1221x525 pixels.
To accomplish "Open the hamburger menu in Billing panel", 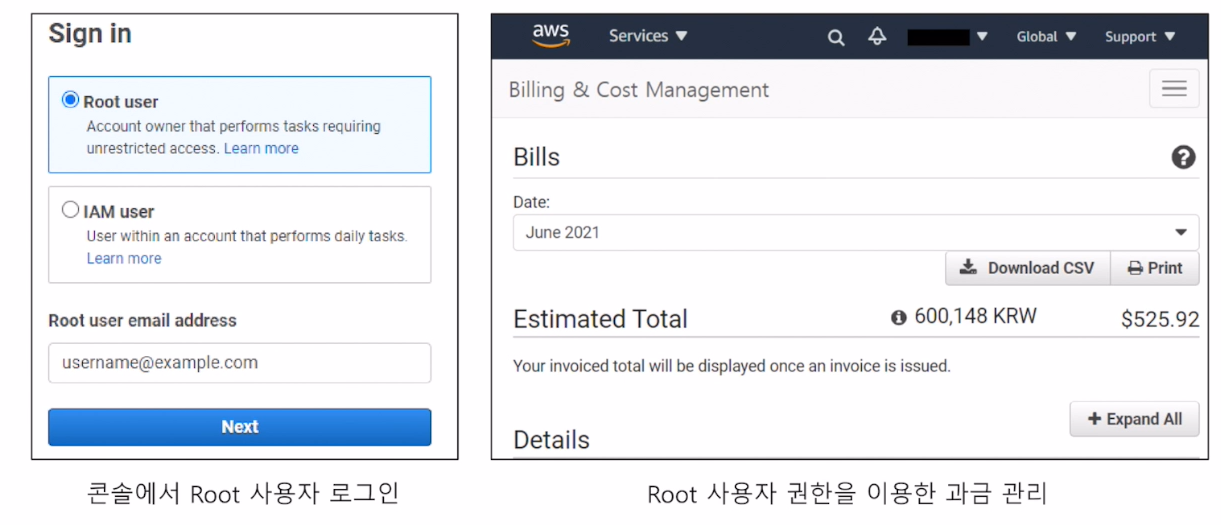I will 1174,89.
